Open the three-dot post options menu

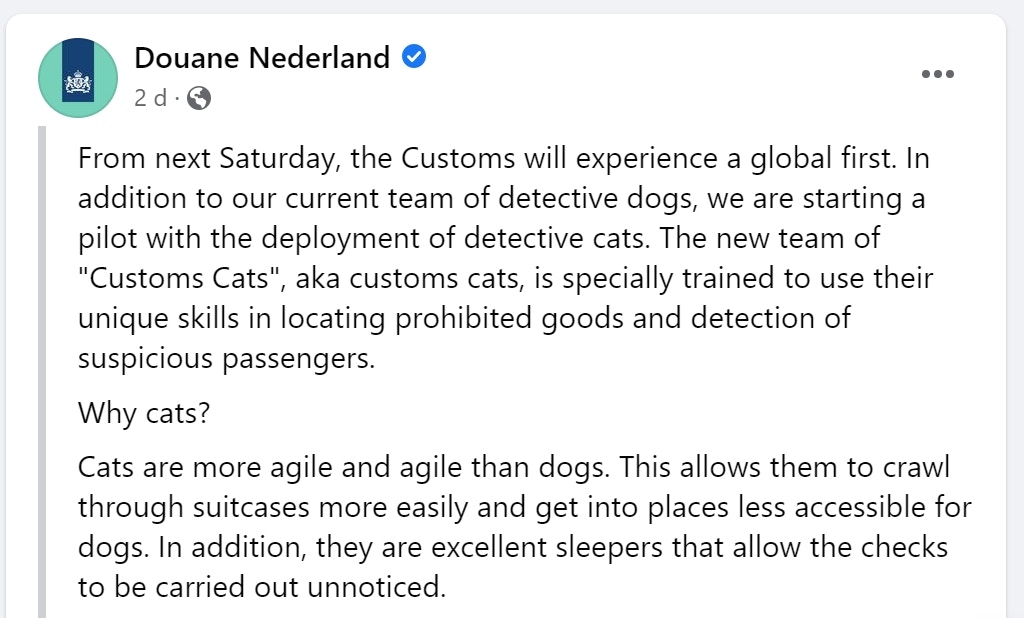[x=938, y=74]
